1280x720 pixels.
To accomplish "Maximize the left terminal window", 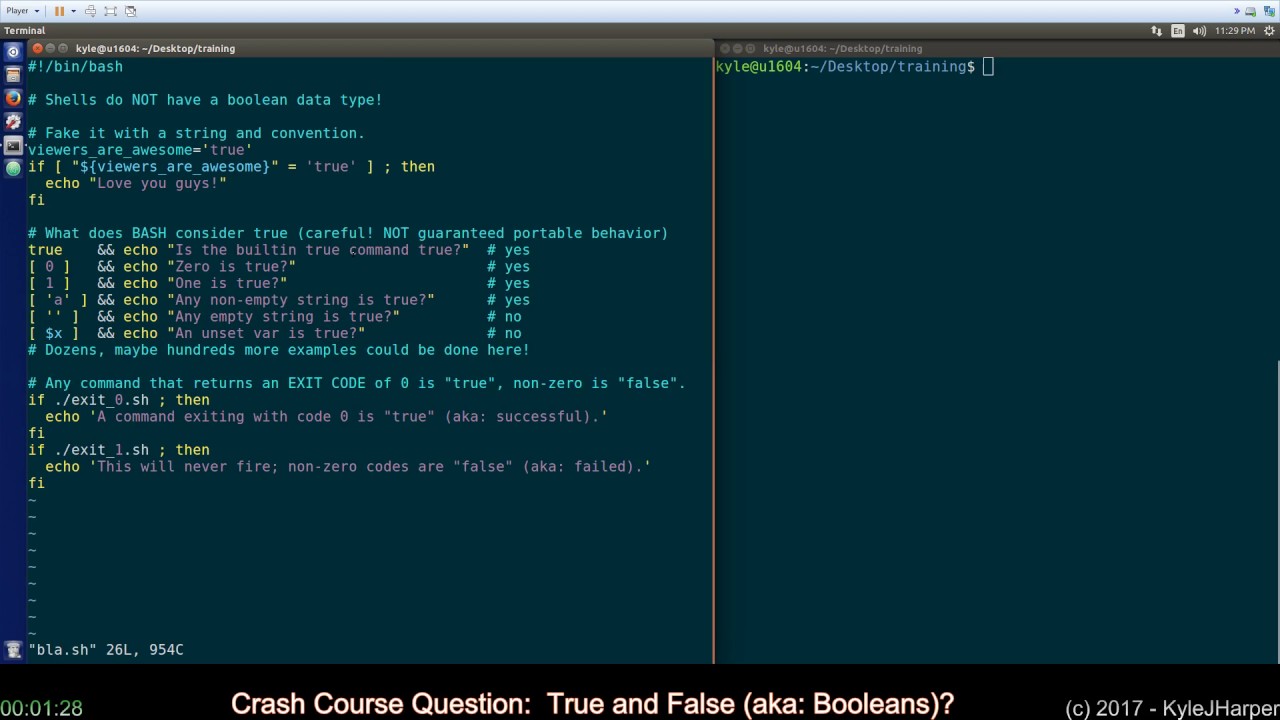I will pyautogui.click(x=64, y=48).
